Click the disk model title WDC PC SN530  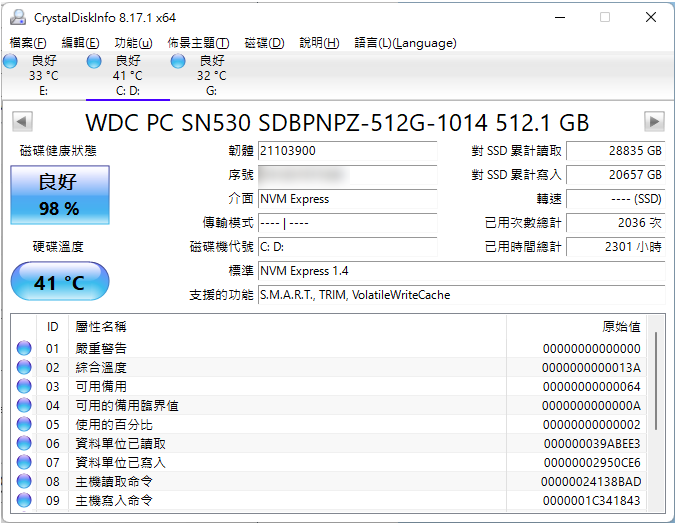[337, 122]
